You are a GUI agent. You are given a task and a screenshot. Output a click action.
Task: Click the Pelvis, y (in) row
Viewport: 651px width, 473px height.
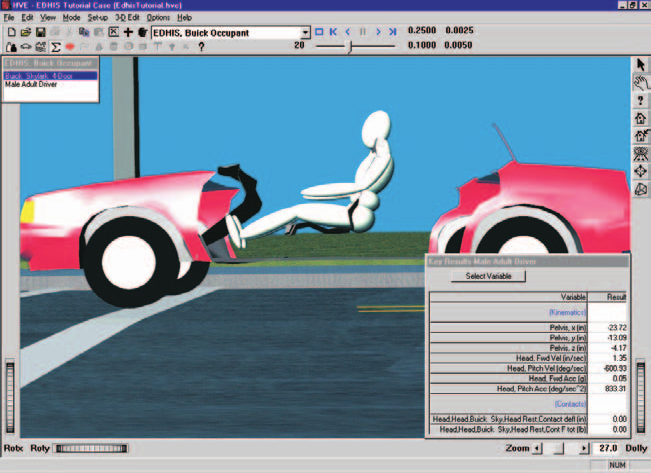(529, 338)
